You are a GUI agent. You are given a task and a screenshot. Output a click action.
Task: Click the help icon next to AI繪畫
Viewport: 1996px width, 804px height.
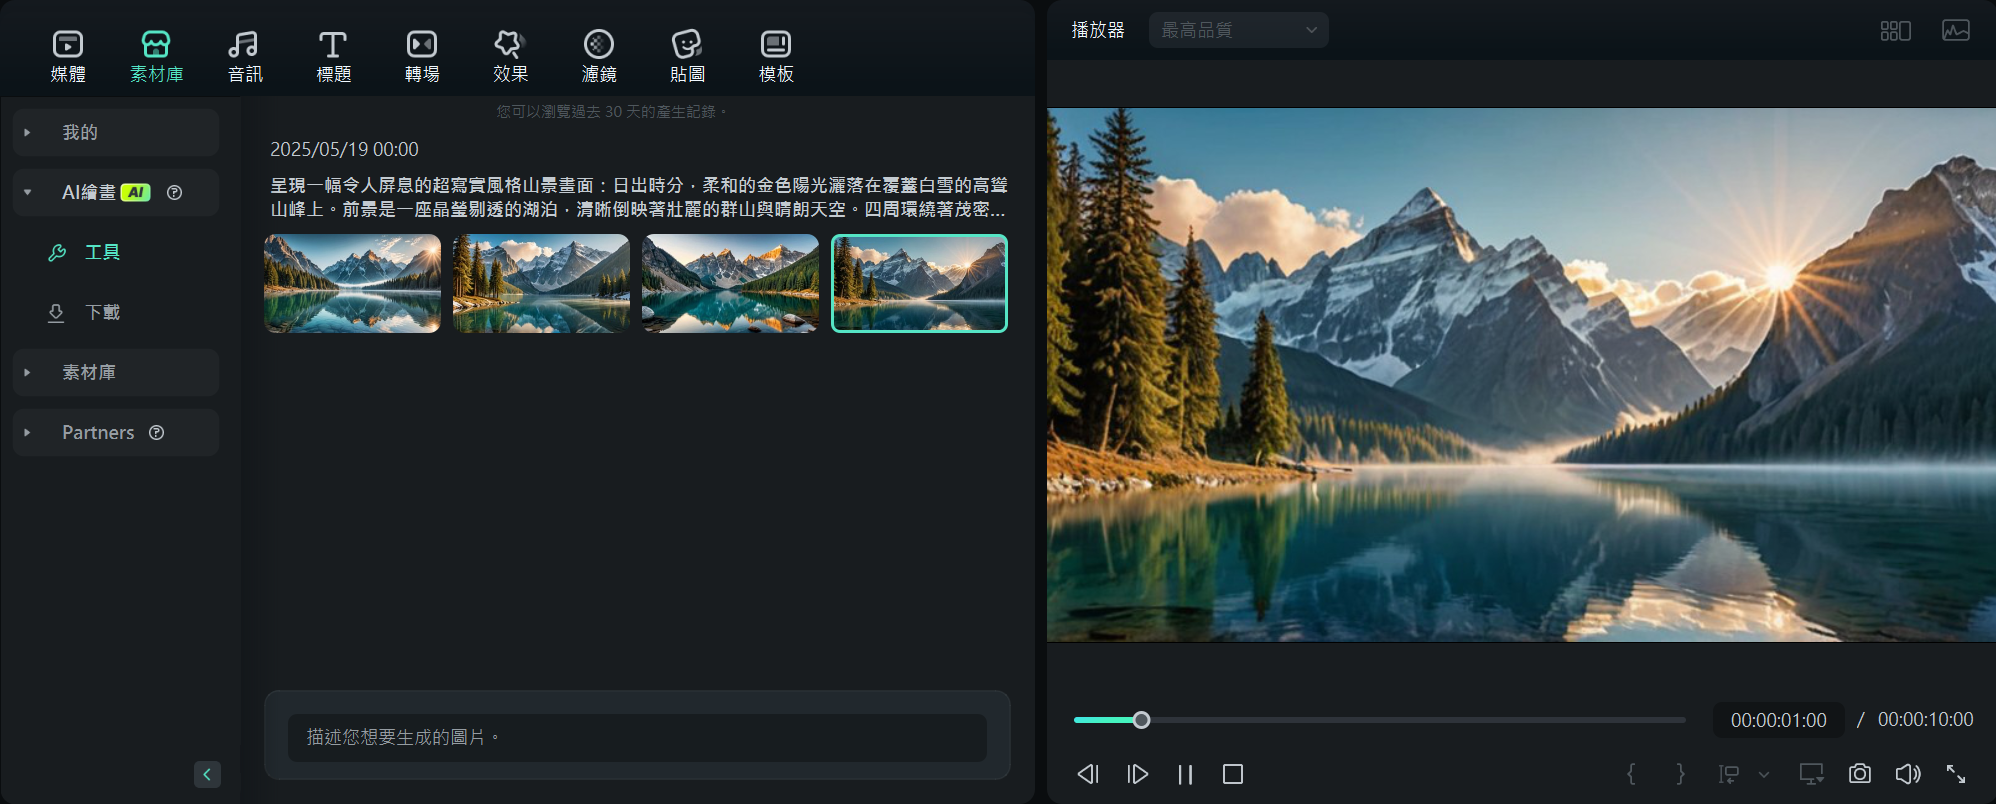[x=174, y=192]
